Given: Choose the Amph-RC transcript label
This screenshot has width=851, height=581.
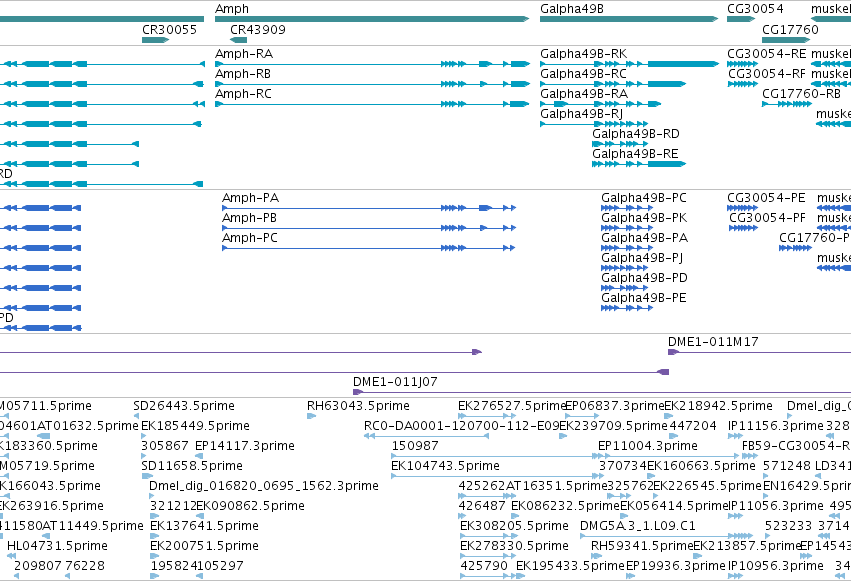Looking at the screenshot, I should 244,94.
